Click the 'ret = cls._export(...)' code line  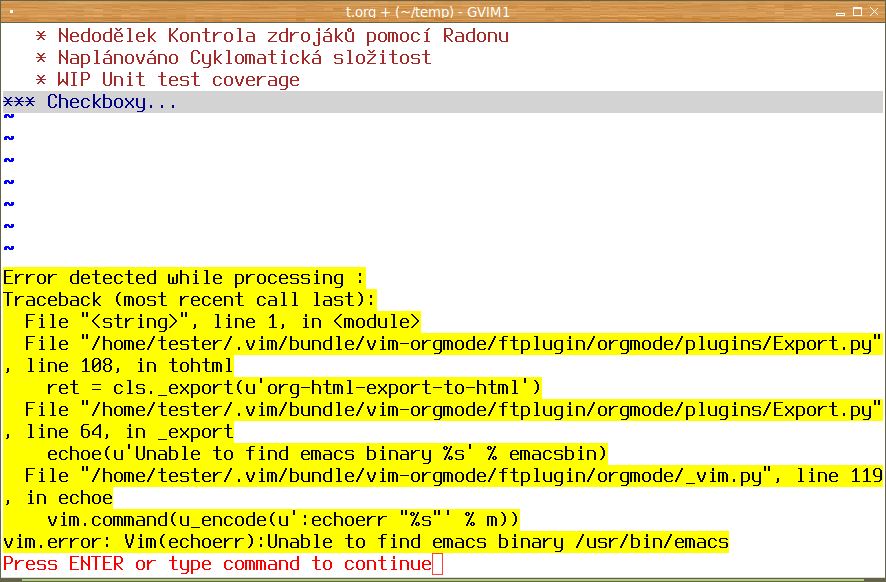tap(294, 388)
